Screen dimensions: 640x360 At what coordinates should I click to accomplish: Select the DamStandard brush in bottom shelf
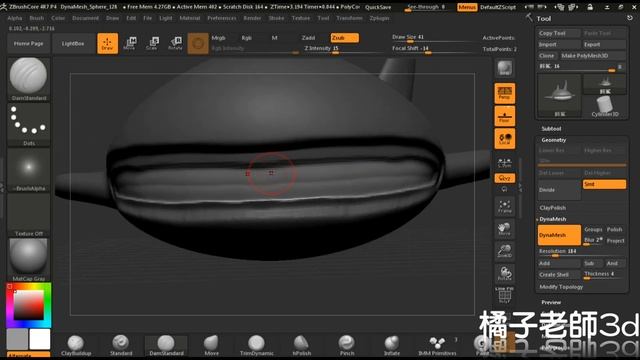click(x=166, y=345)
